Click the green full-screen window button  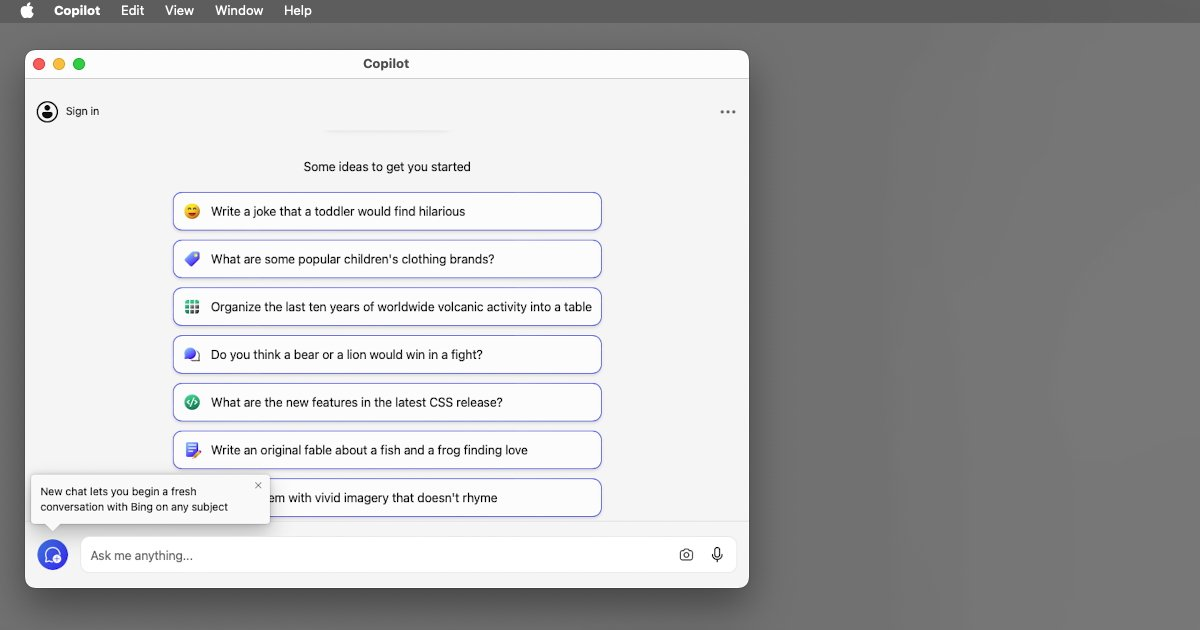(79, 64)
